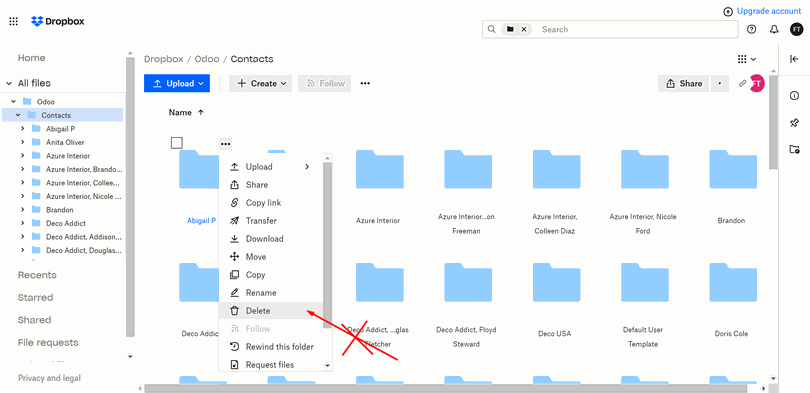Open the help question mark icon

click(x=752, y=29)
